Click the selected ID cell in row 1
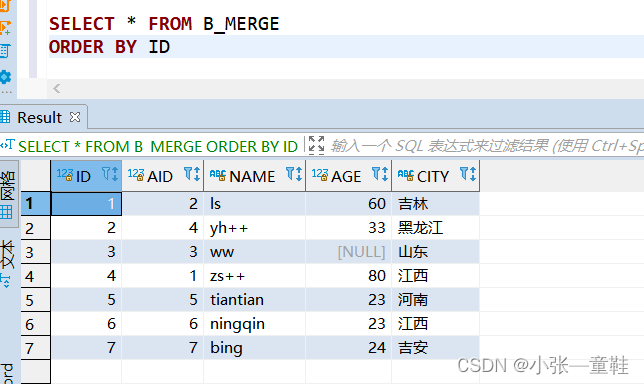Screen dimensions: 644x384 (86, 204)
